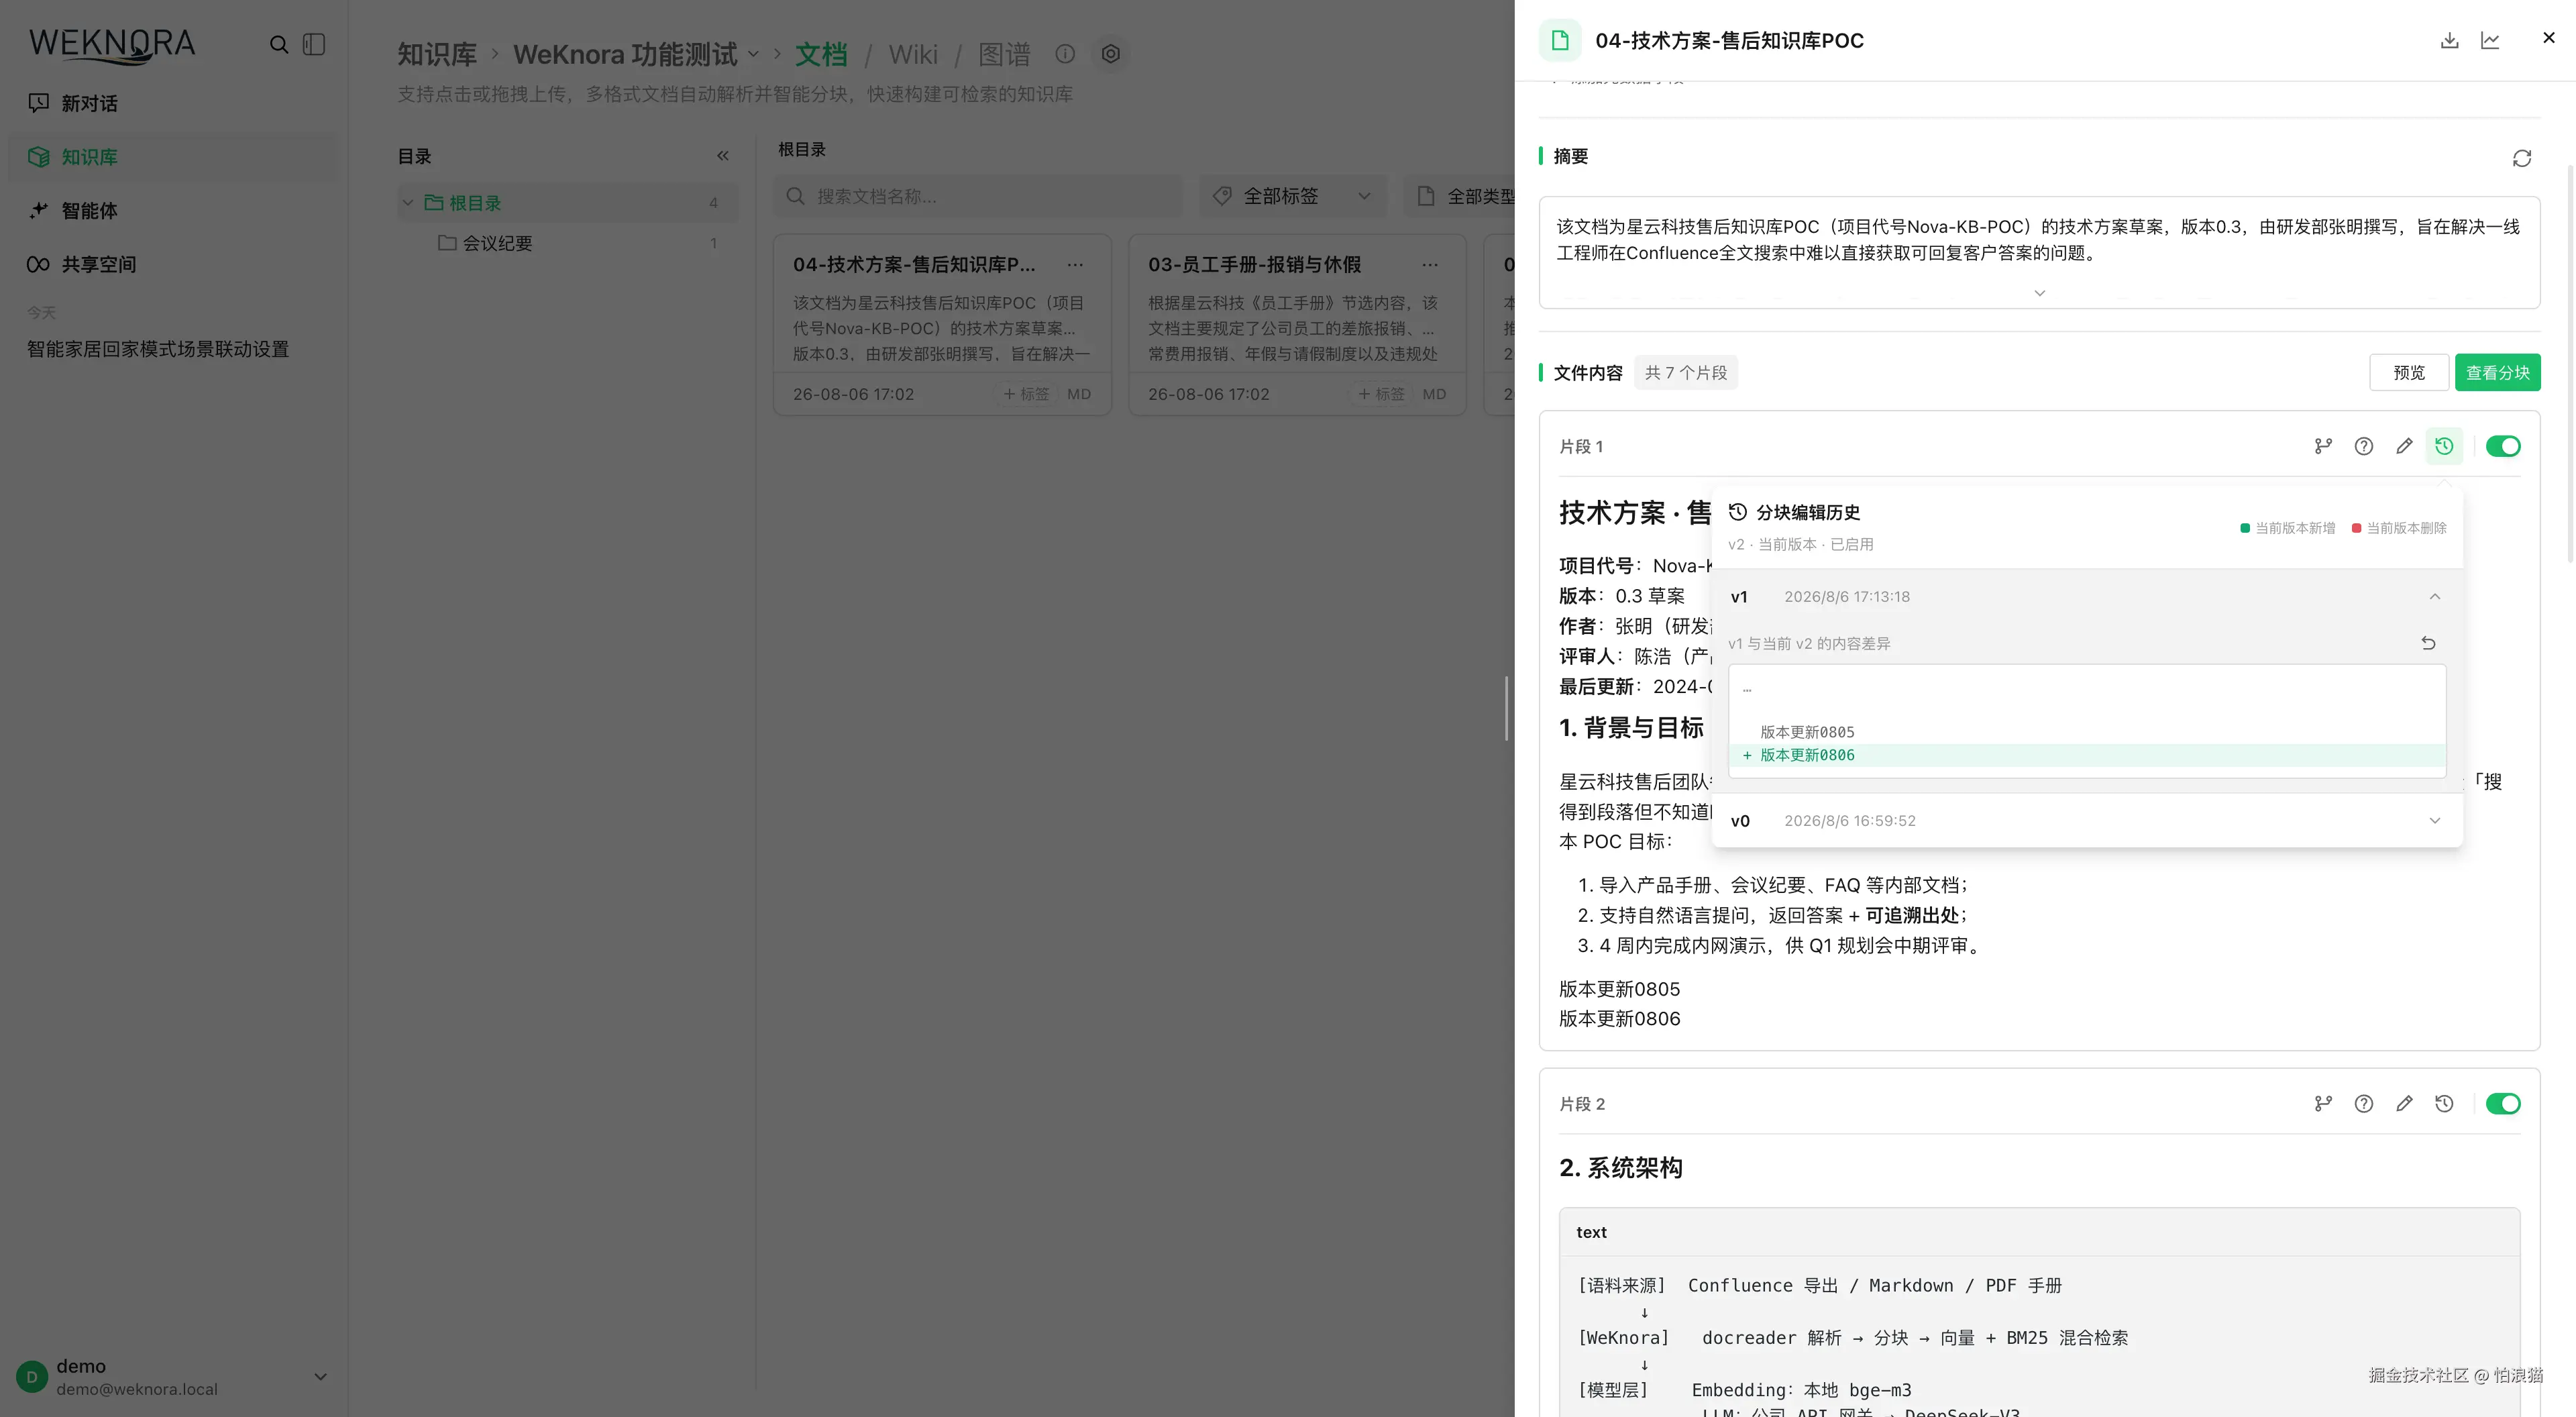2576x1417 pixels.
Task: Open knowledge base settings hexagon icon
Action: point(1110,54)
